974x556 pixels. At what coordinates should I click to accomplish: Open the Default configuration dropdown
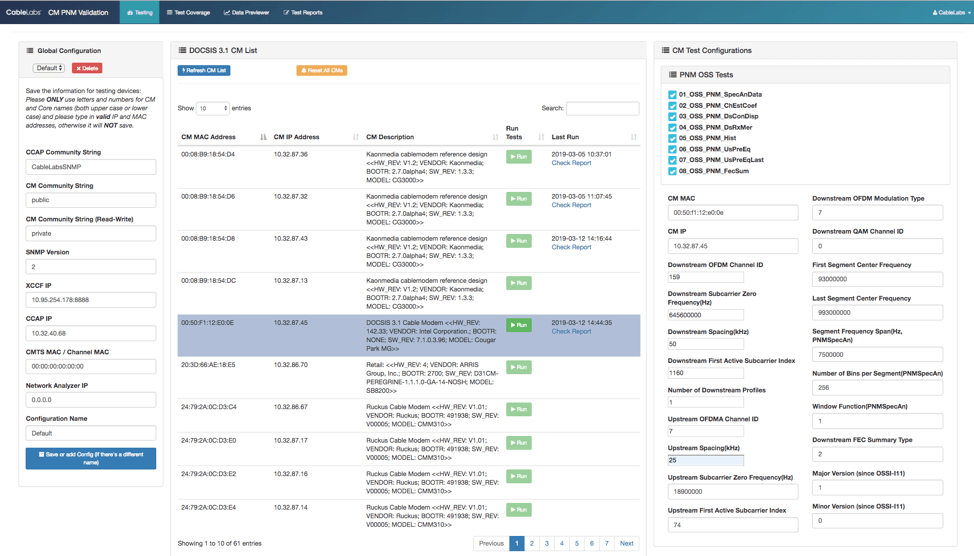(x=49, y=68)
